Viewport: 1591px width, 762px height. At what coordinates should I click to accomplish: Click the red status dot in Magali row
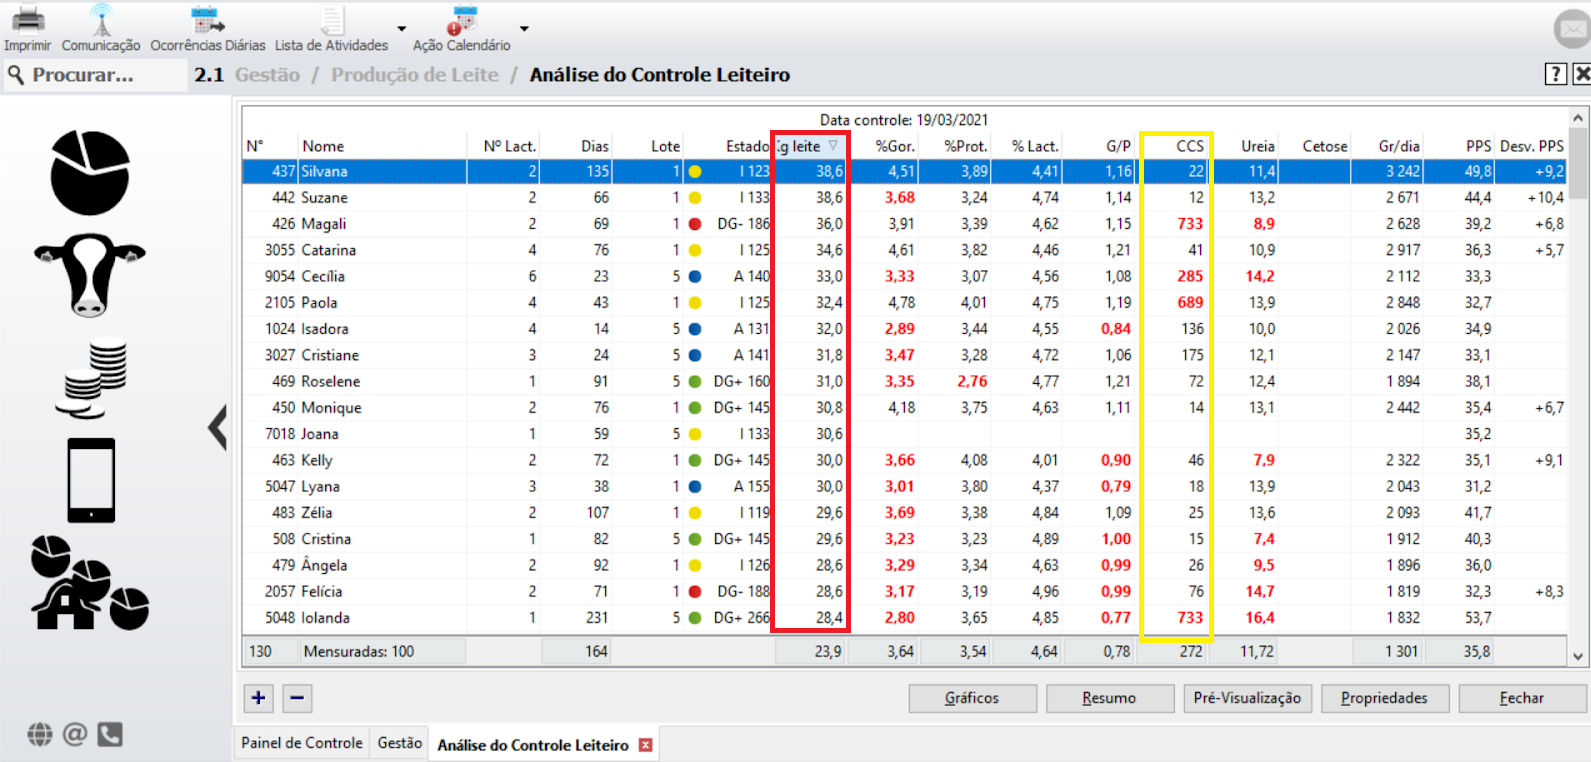695,224
